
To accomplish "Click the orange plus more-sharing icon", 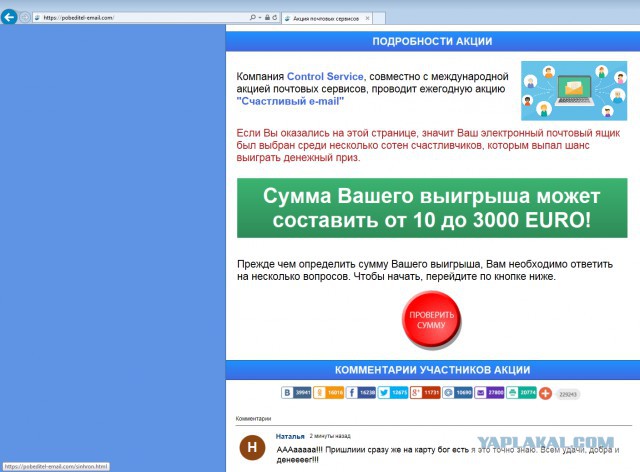I will click(545, 394).
